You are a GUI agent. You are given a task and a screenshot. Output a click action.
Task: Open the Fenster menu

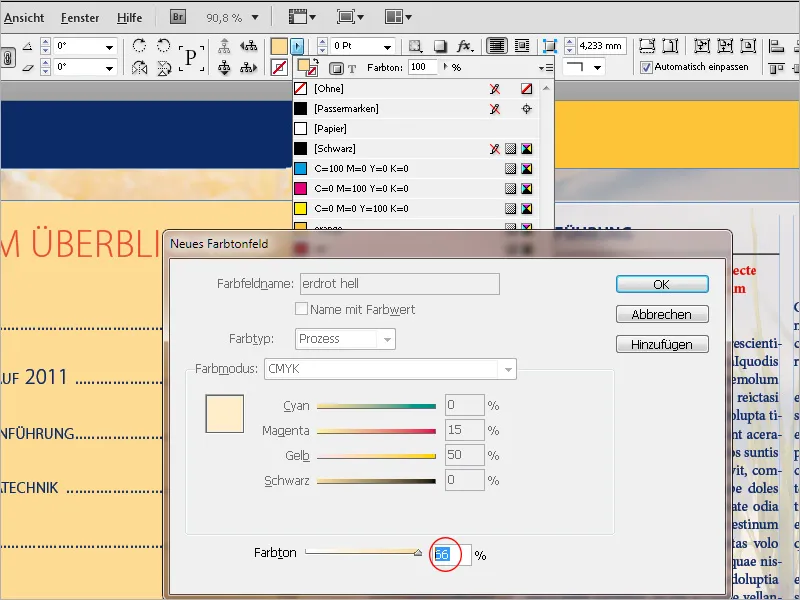coord(80,17)
